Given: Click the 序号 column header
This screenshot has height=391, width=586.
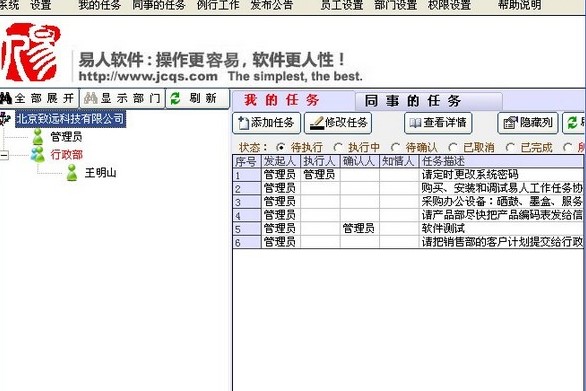Looking at the screenshot, I should (x=247, y=161).
